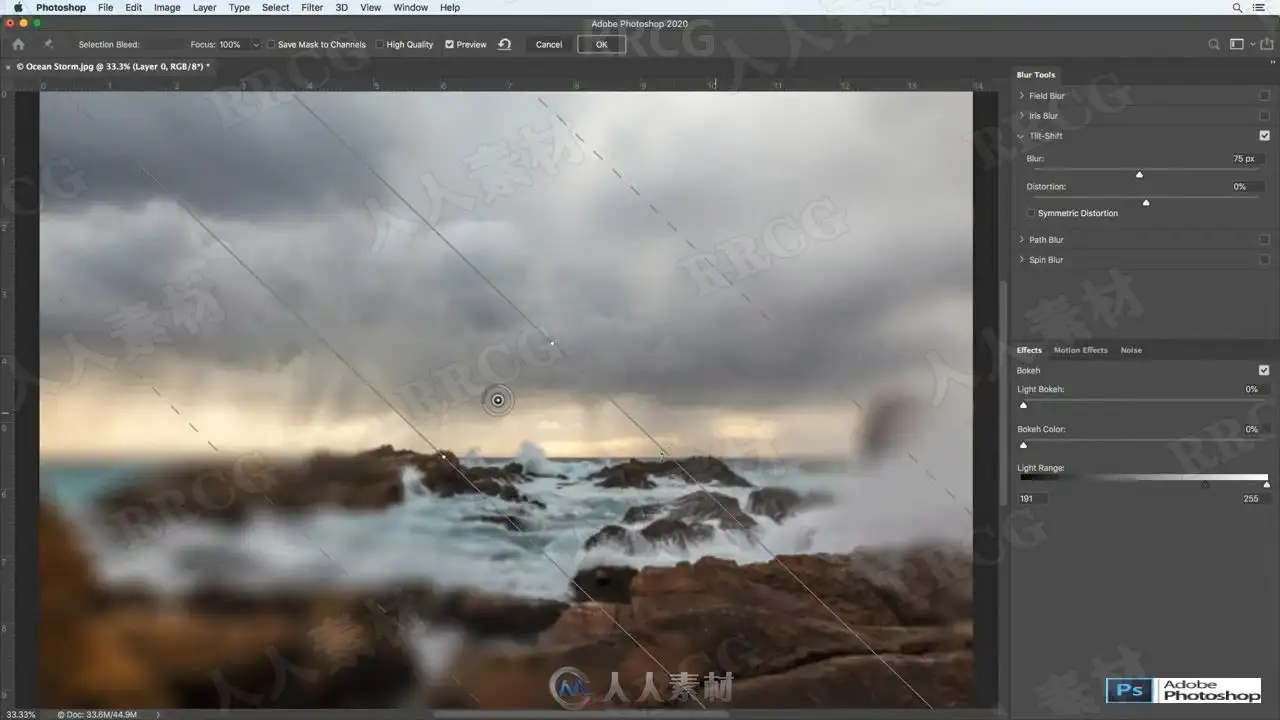Viewport: 1280px width, 720px height.
Task: Select the blur pin tool icon
Action: pos(48,44)
